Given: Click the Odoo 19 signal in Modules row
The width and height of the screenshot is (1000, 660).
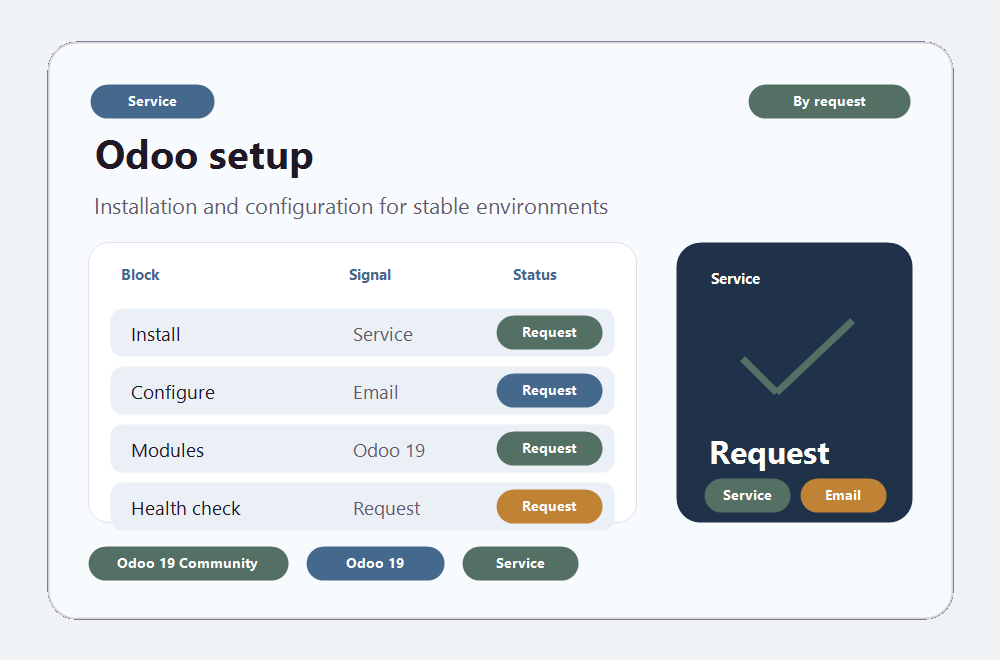Looking at the screenshot, I should pyautogui.click(x=389, y=450).
